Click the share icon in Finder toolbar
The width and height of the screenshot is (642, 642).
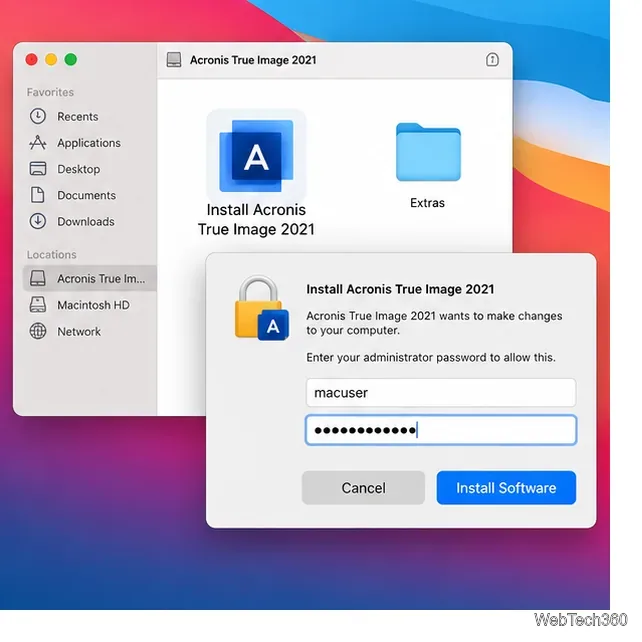pos(492,60)
